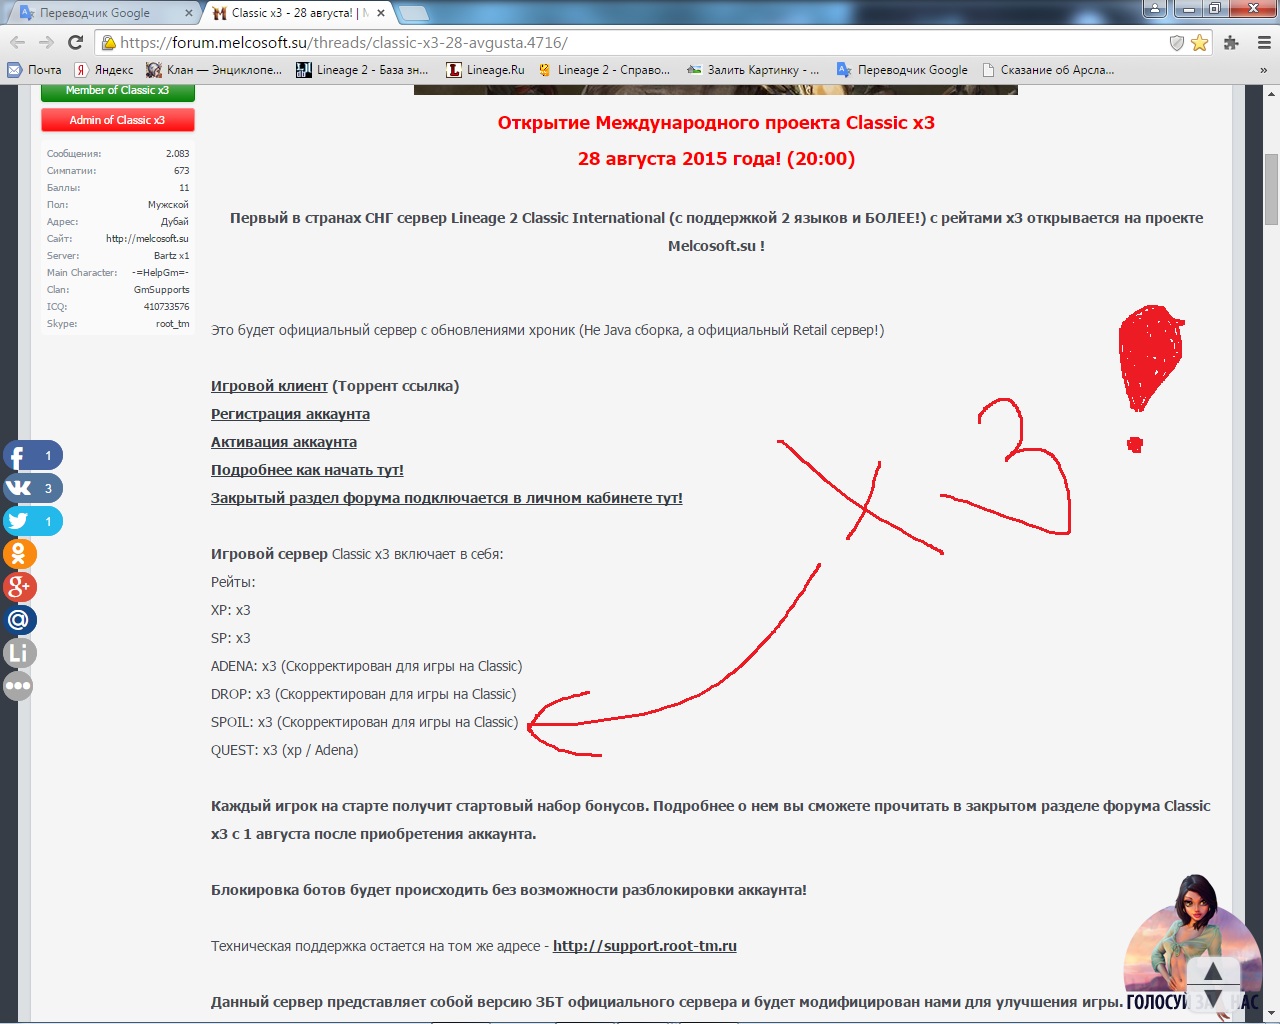The height and width of the screenshot is (1024, 1280).
Task: Click the main character -=HelpGm=-
Action: 160,273
